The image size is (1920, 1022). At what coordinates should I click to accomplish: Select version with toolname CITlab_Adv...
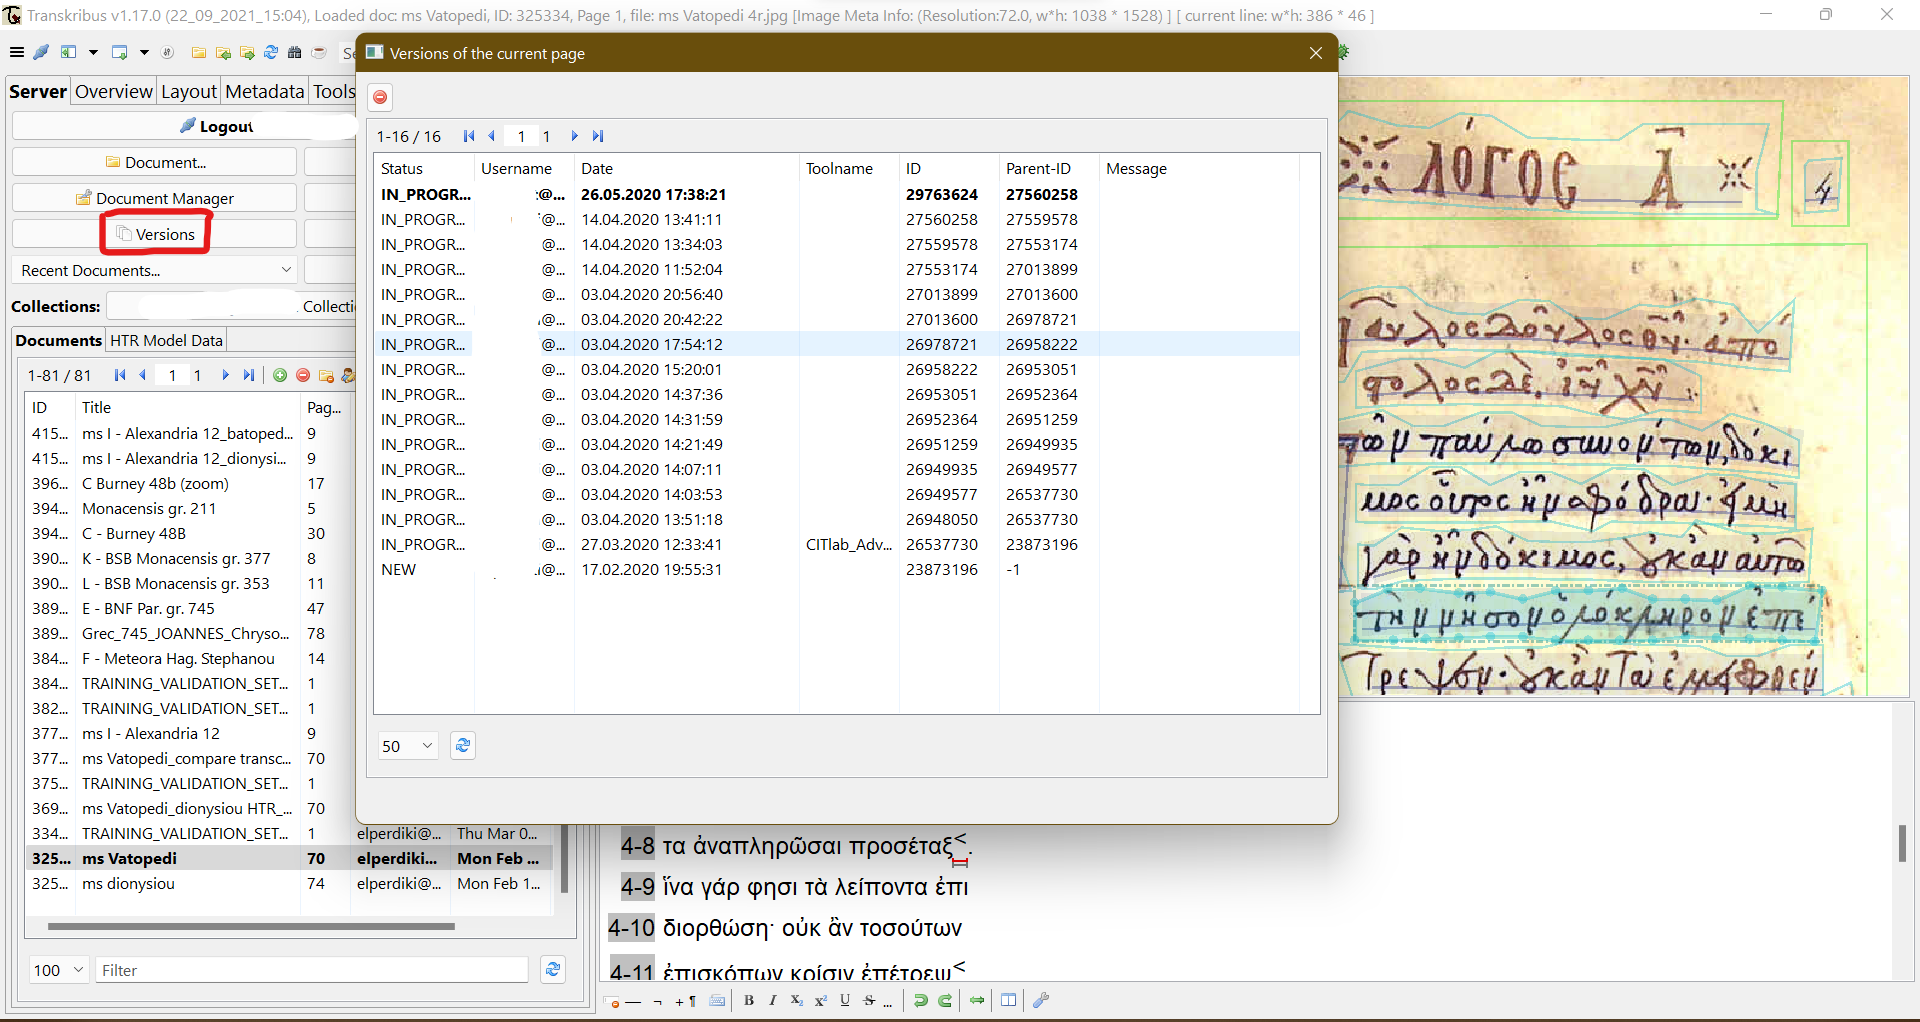[838, 544]
